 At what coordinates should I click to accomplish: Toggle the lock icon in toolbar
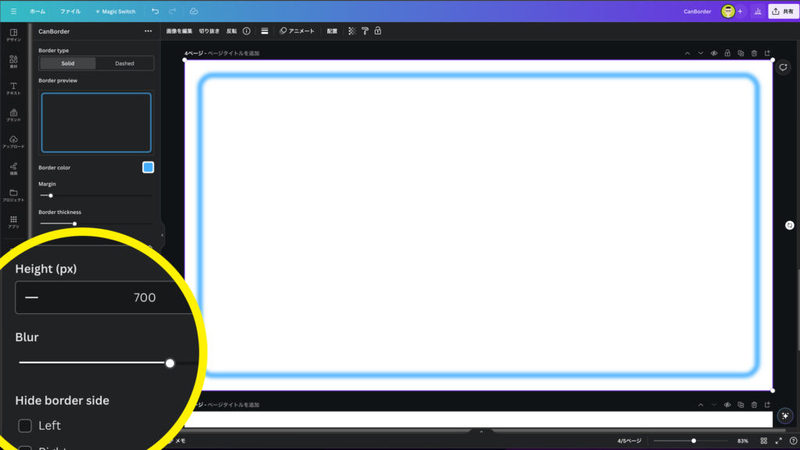378,31
